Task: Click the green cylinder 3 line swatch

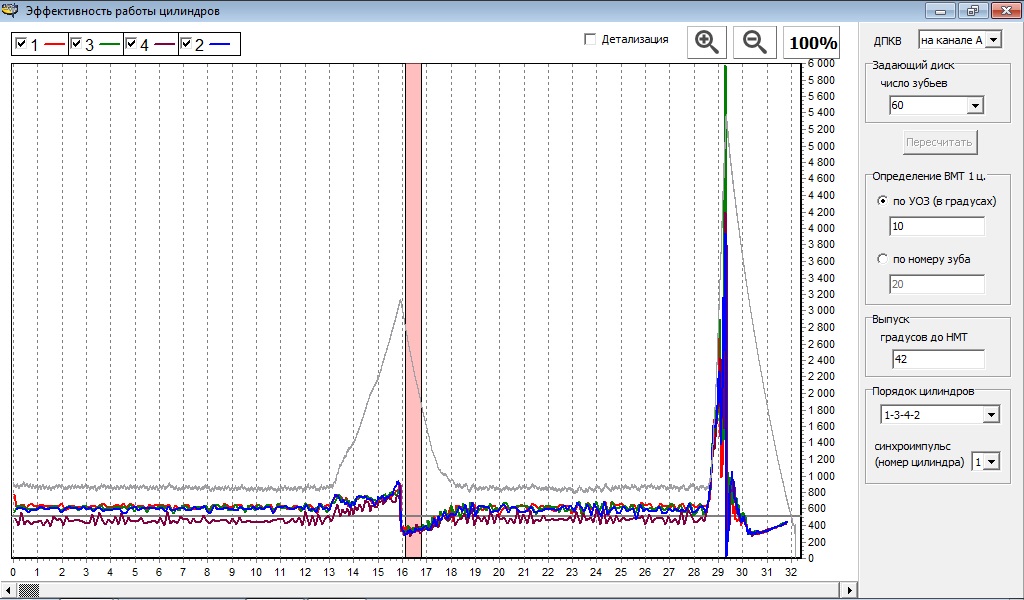Action: click(110, 44)
